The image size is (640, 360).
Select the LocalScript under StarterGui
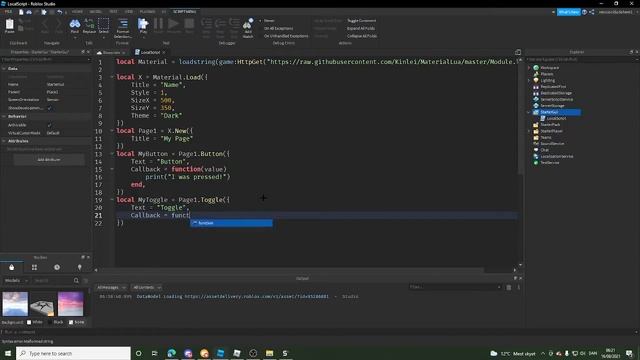(556, 118)
